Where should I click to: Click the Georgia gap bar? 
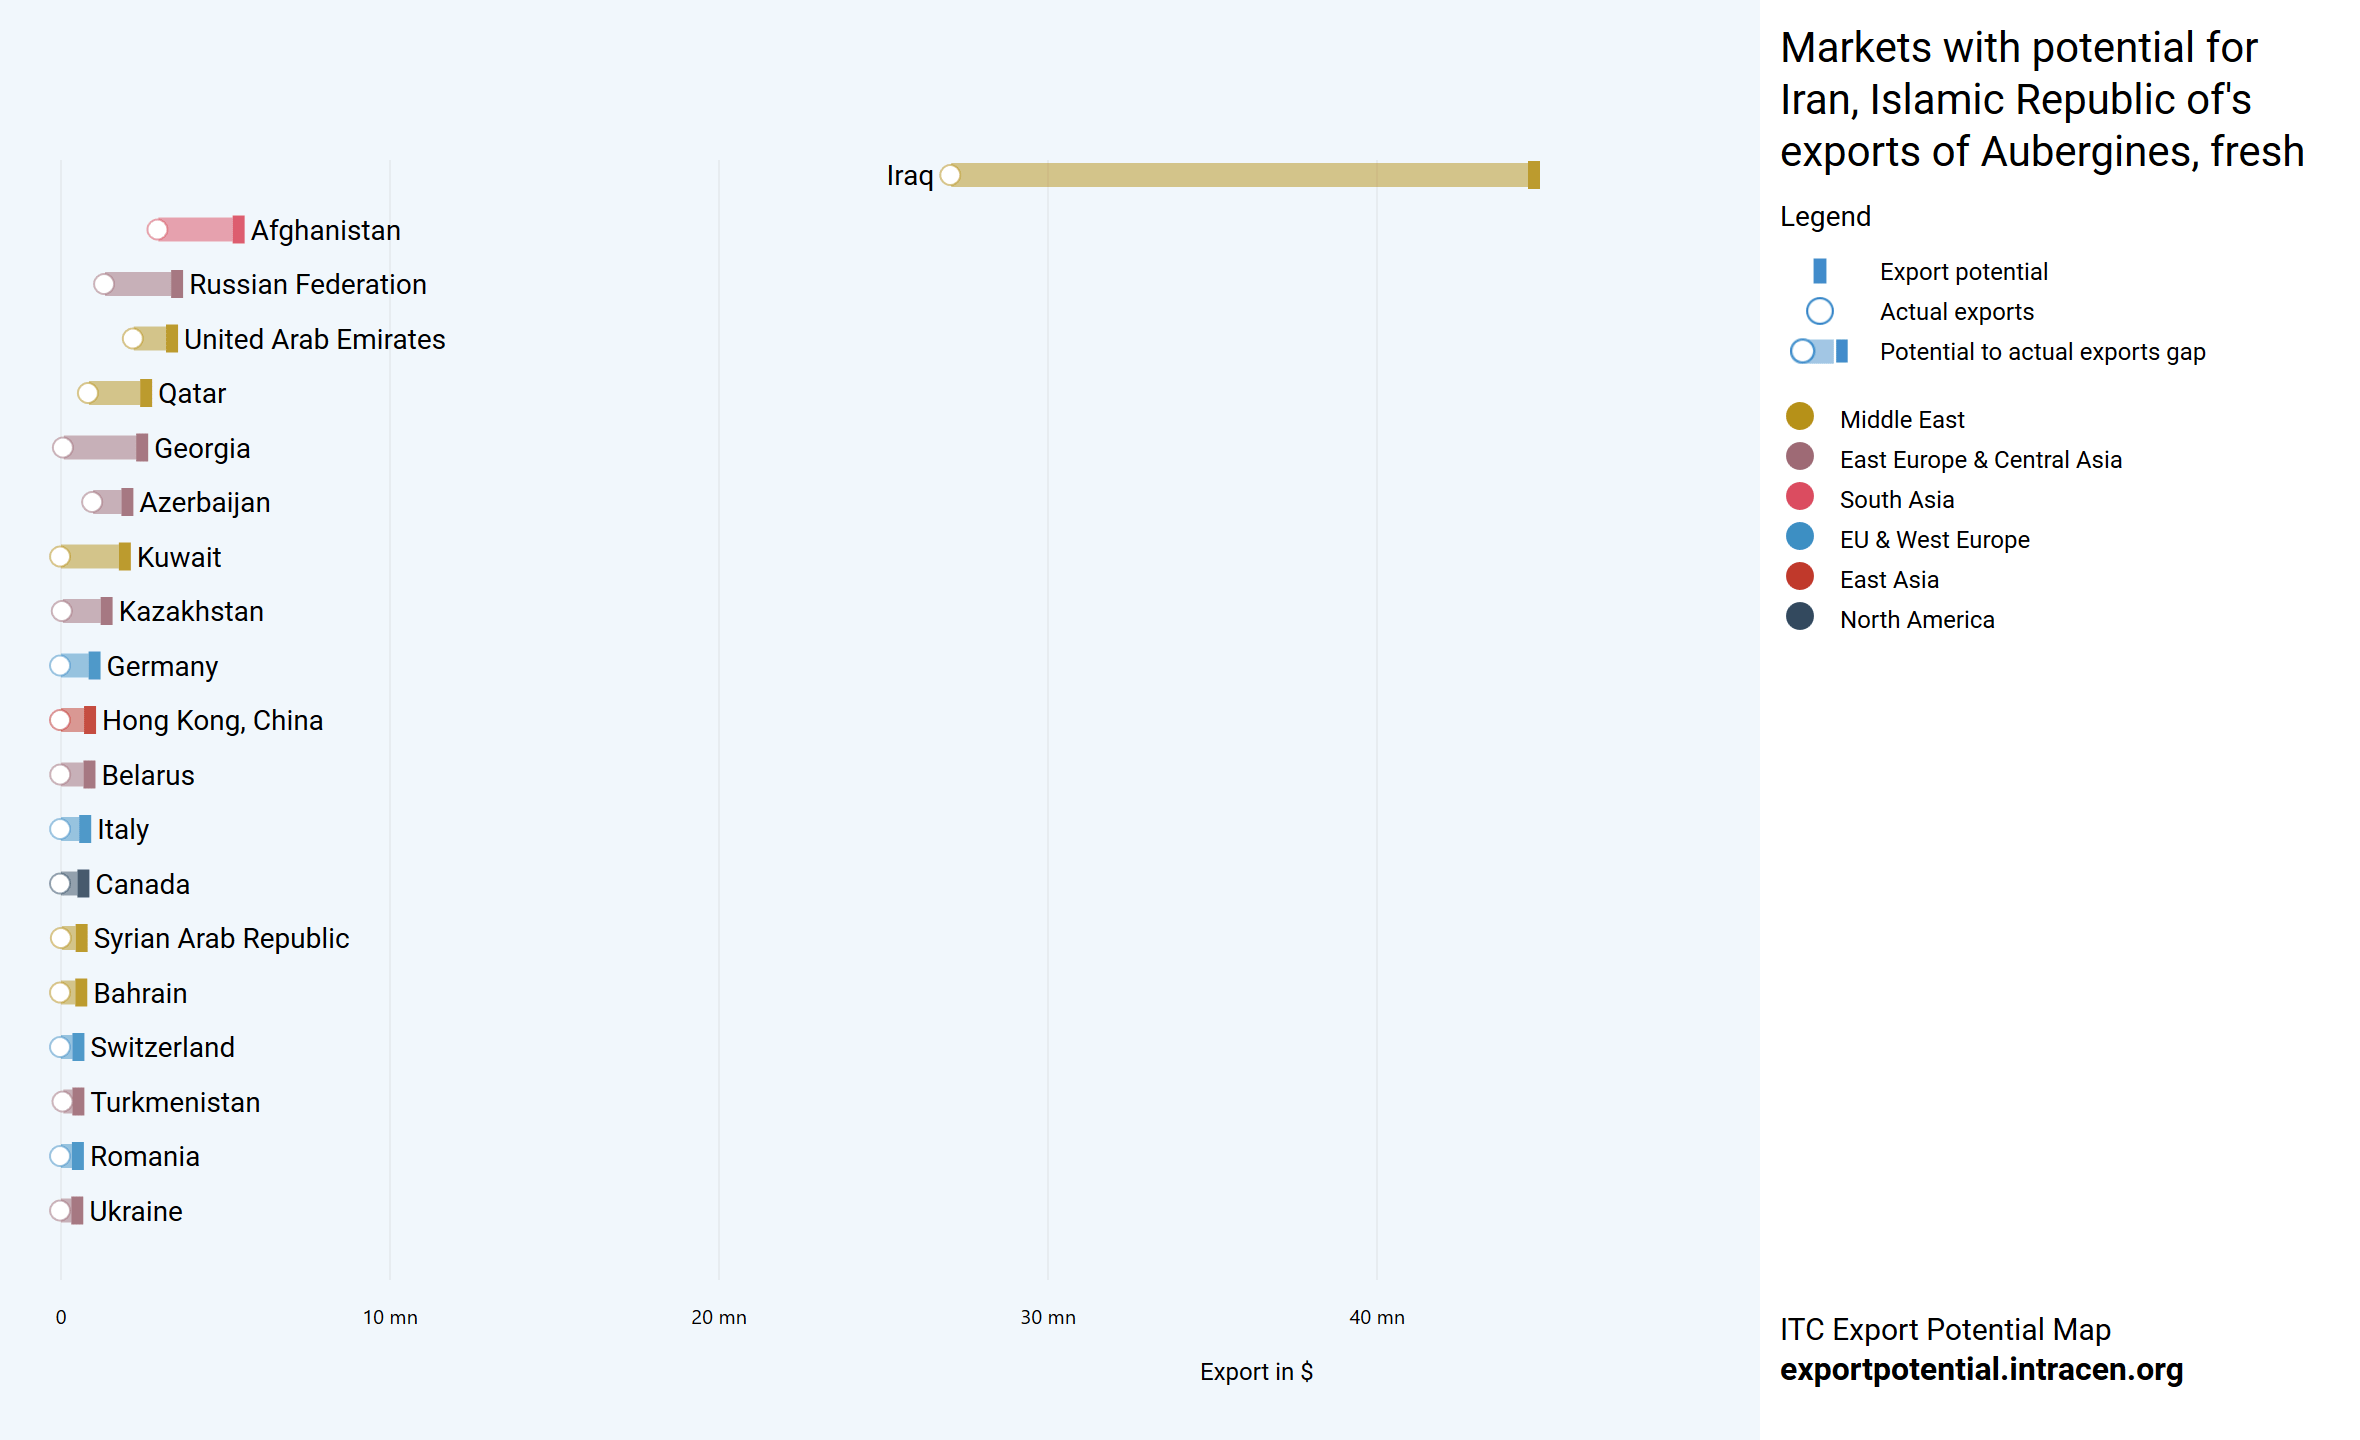tap(102, 448)
